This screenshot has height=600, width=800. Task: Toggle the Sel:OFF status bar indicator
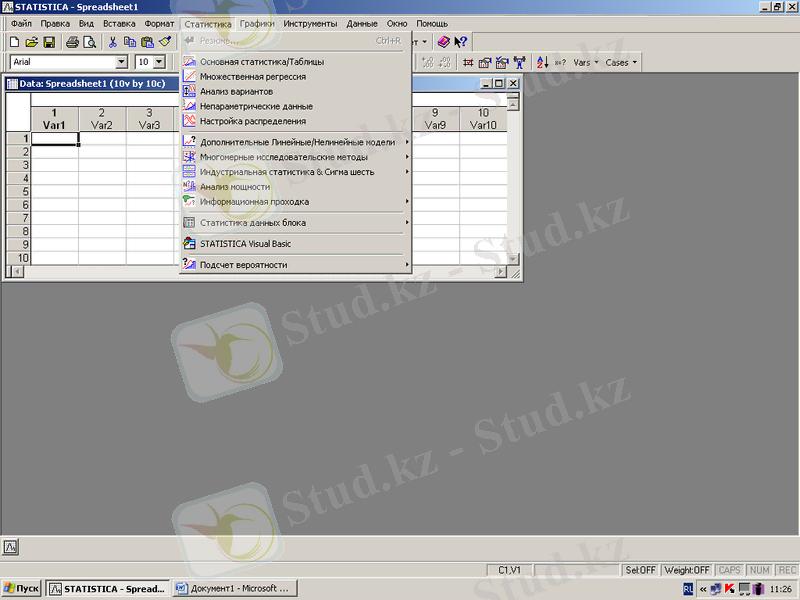coord(640,569)
